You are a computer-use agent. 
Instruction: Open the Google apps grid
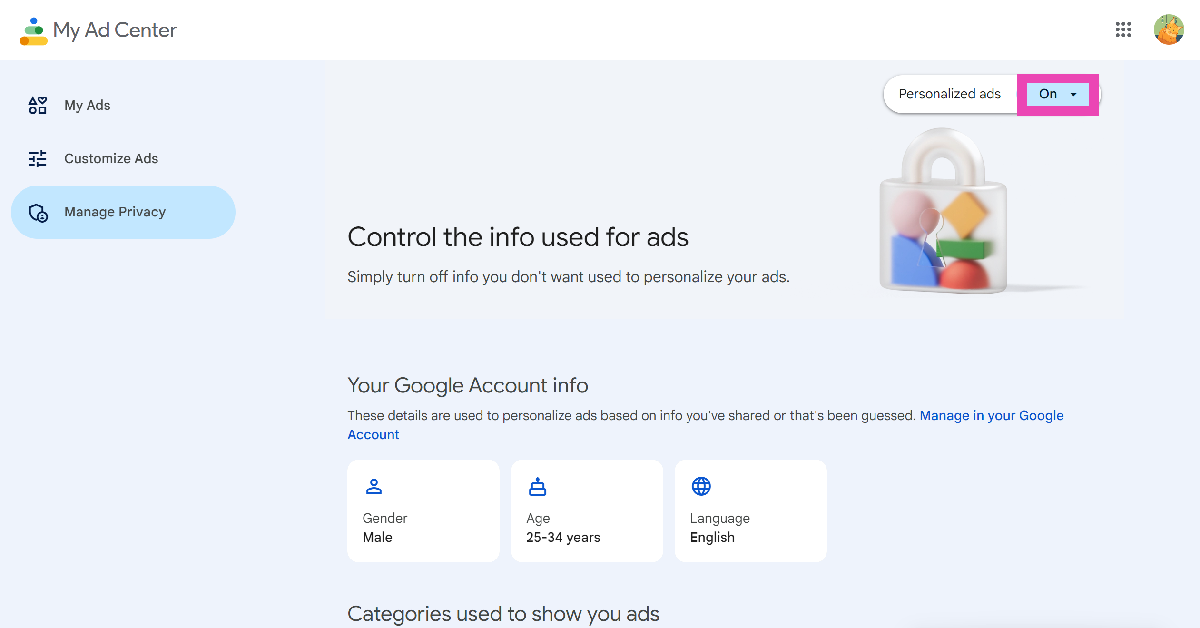point(1123,30)
